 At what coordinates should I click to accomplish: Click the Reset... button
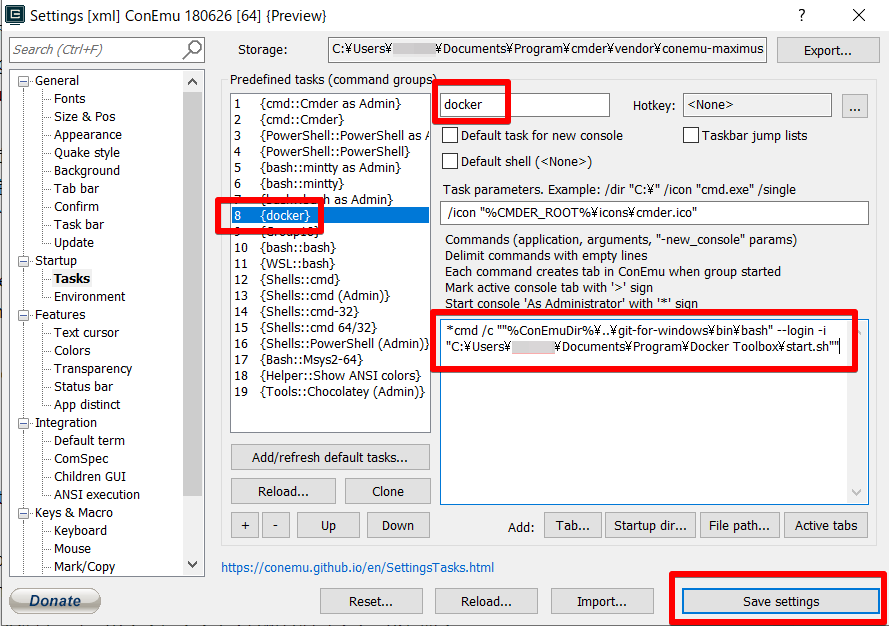371,602
